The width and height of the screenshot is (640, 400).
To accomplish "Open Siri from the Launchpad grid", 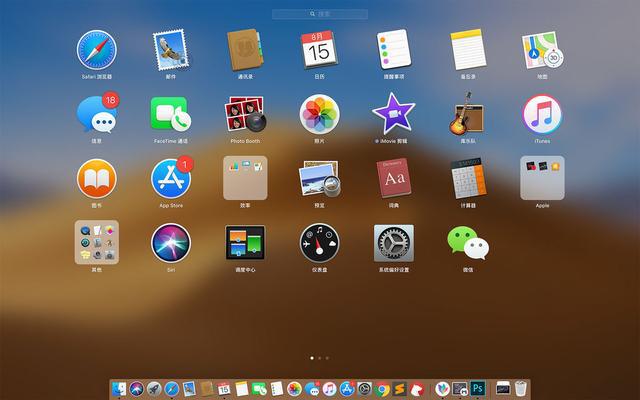I will 171,243.
